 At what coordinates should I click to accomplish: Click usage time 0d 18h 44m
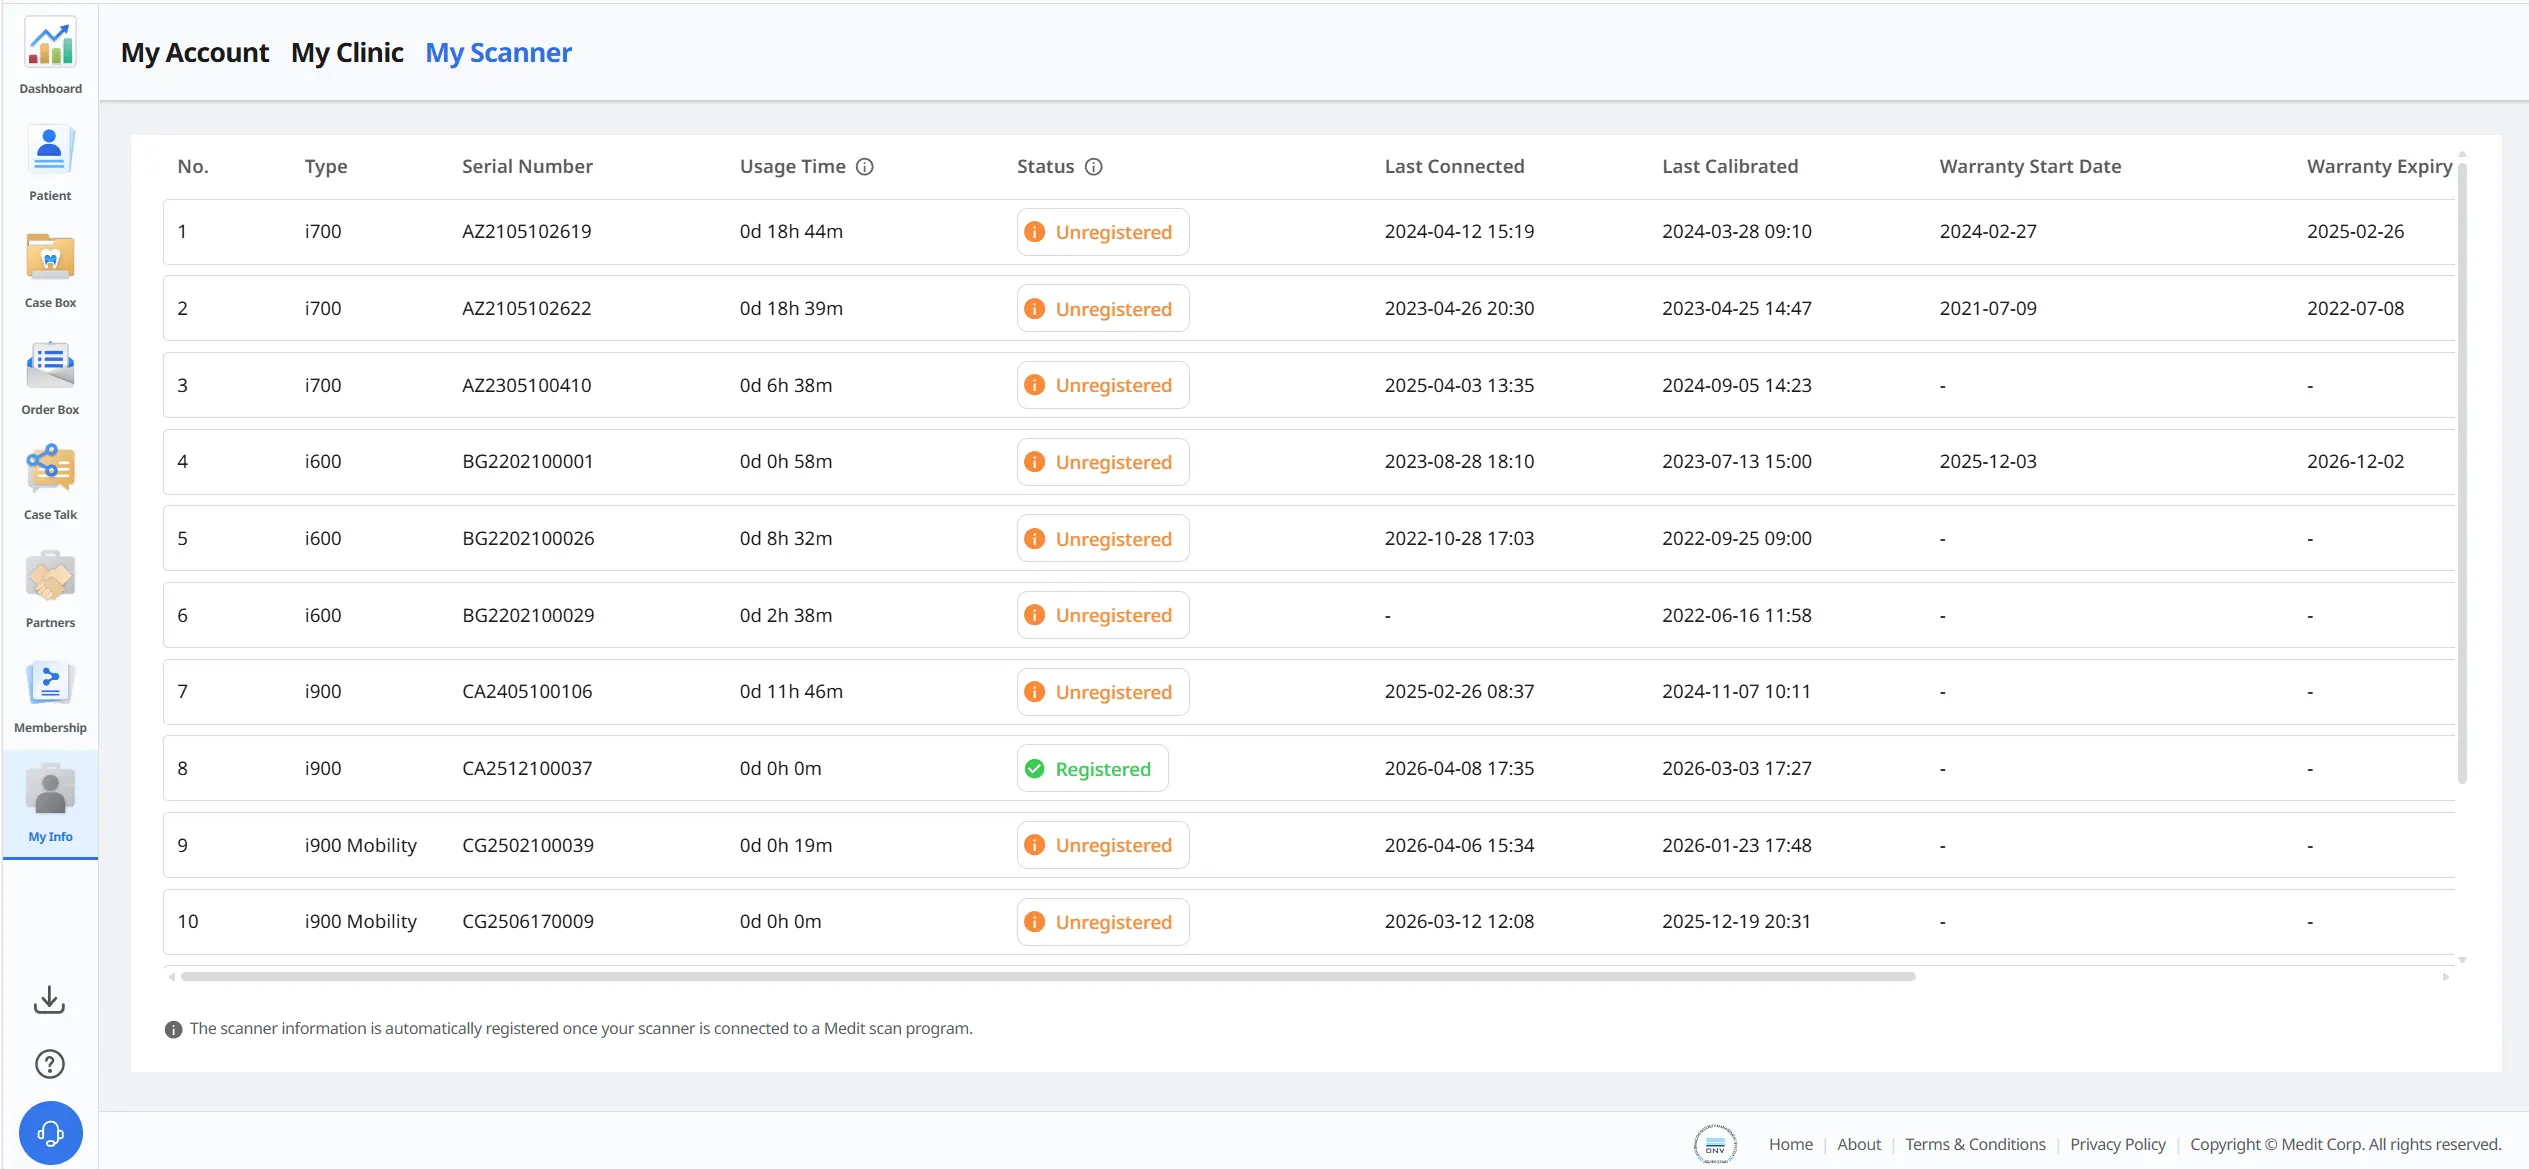coord(791,232)
